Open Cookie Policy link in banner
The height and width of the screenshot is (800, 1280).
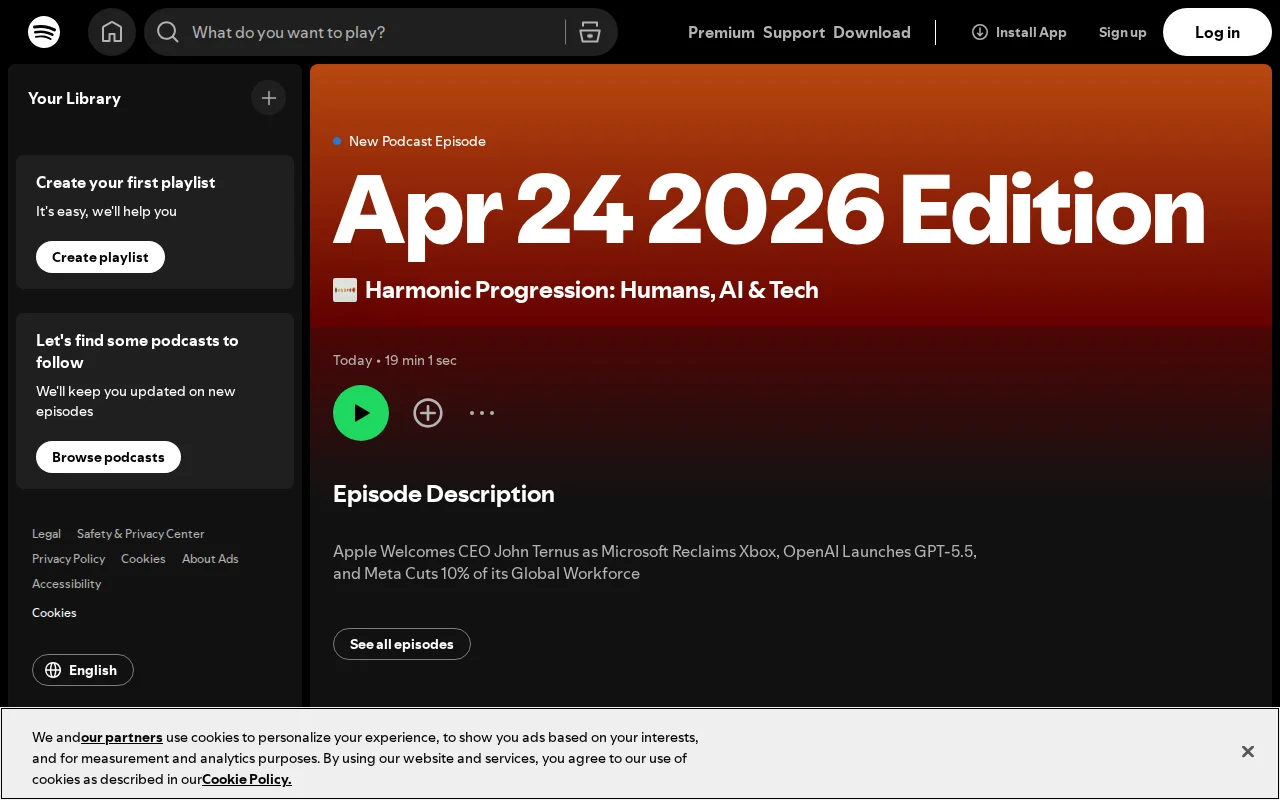point(247,779)
